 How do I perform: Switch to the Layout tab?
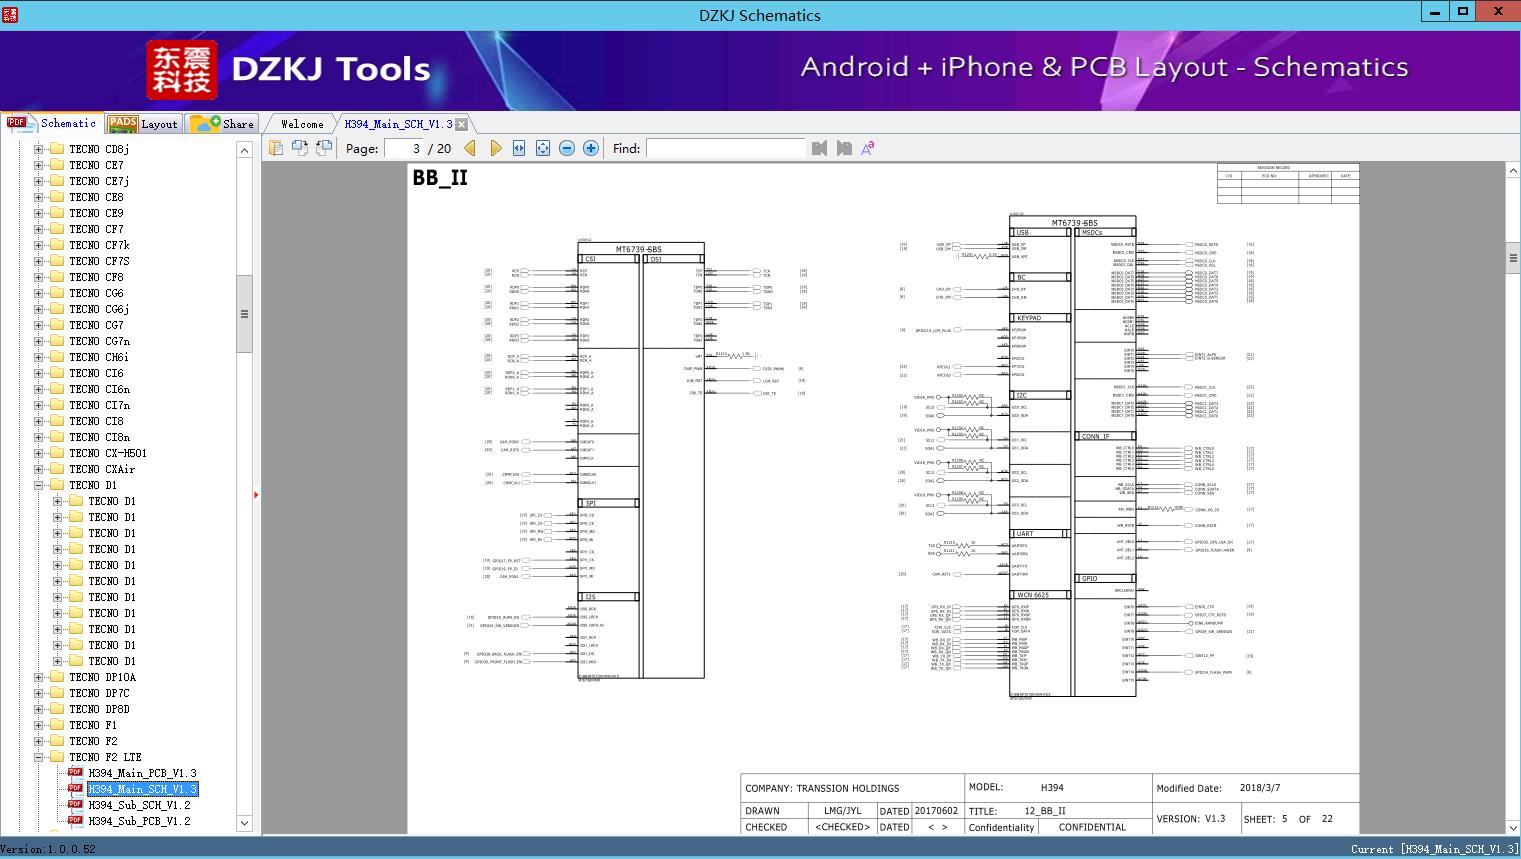pos(143,124)
